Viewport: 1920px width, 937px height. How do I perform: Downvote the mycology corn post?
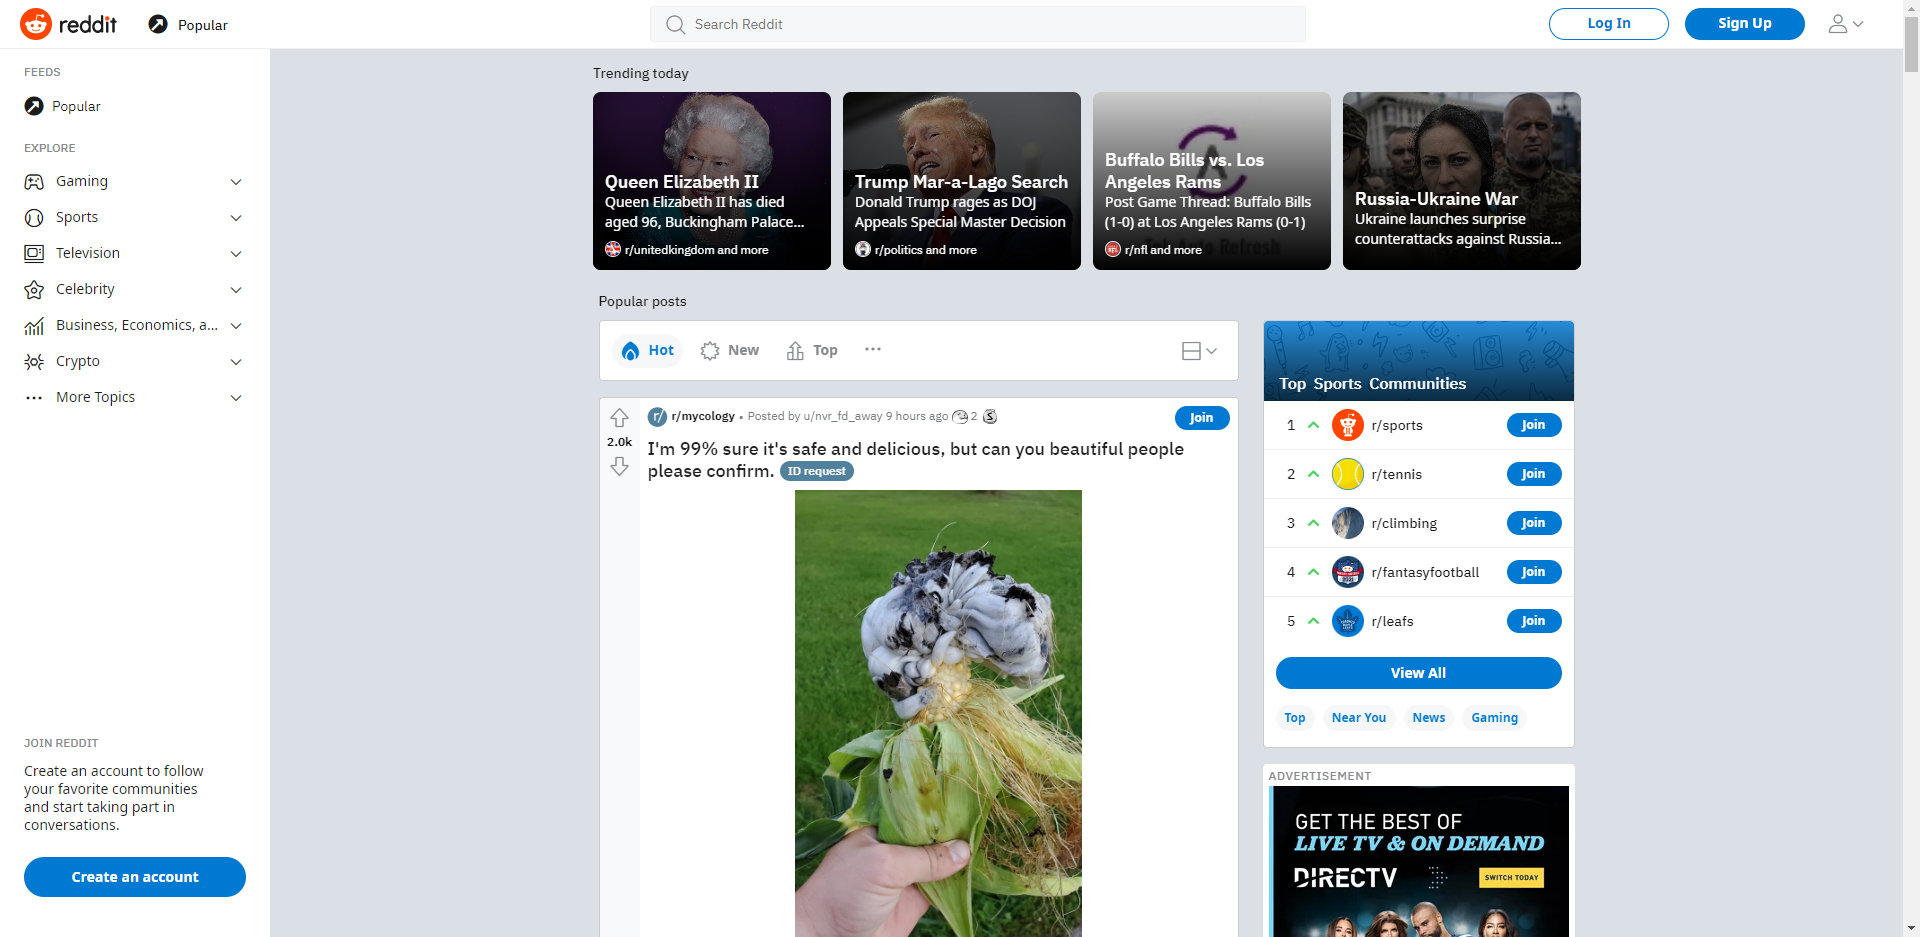[620, 466]
